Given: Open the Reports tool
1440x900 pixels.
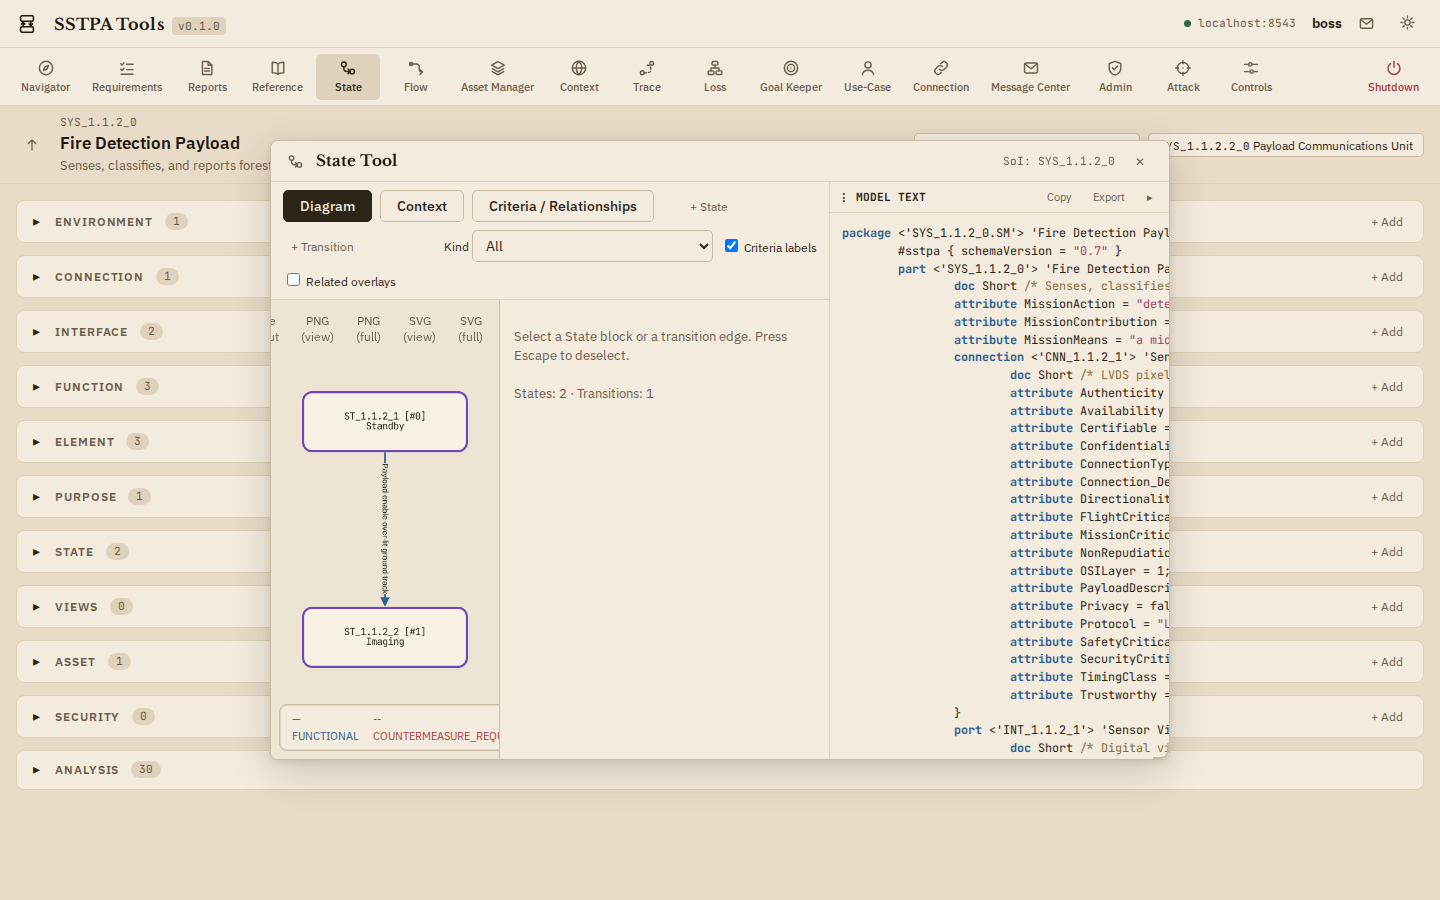Looking at the screenshot, I should click(x=207, y=77).
